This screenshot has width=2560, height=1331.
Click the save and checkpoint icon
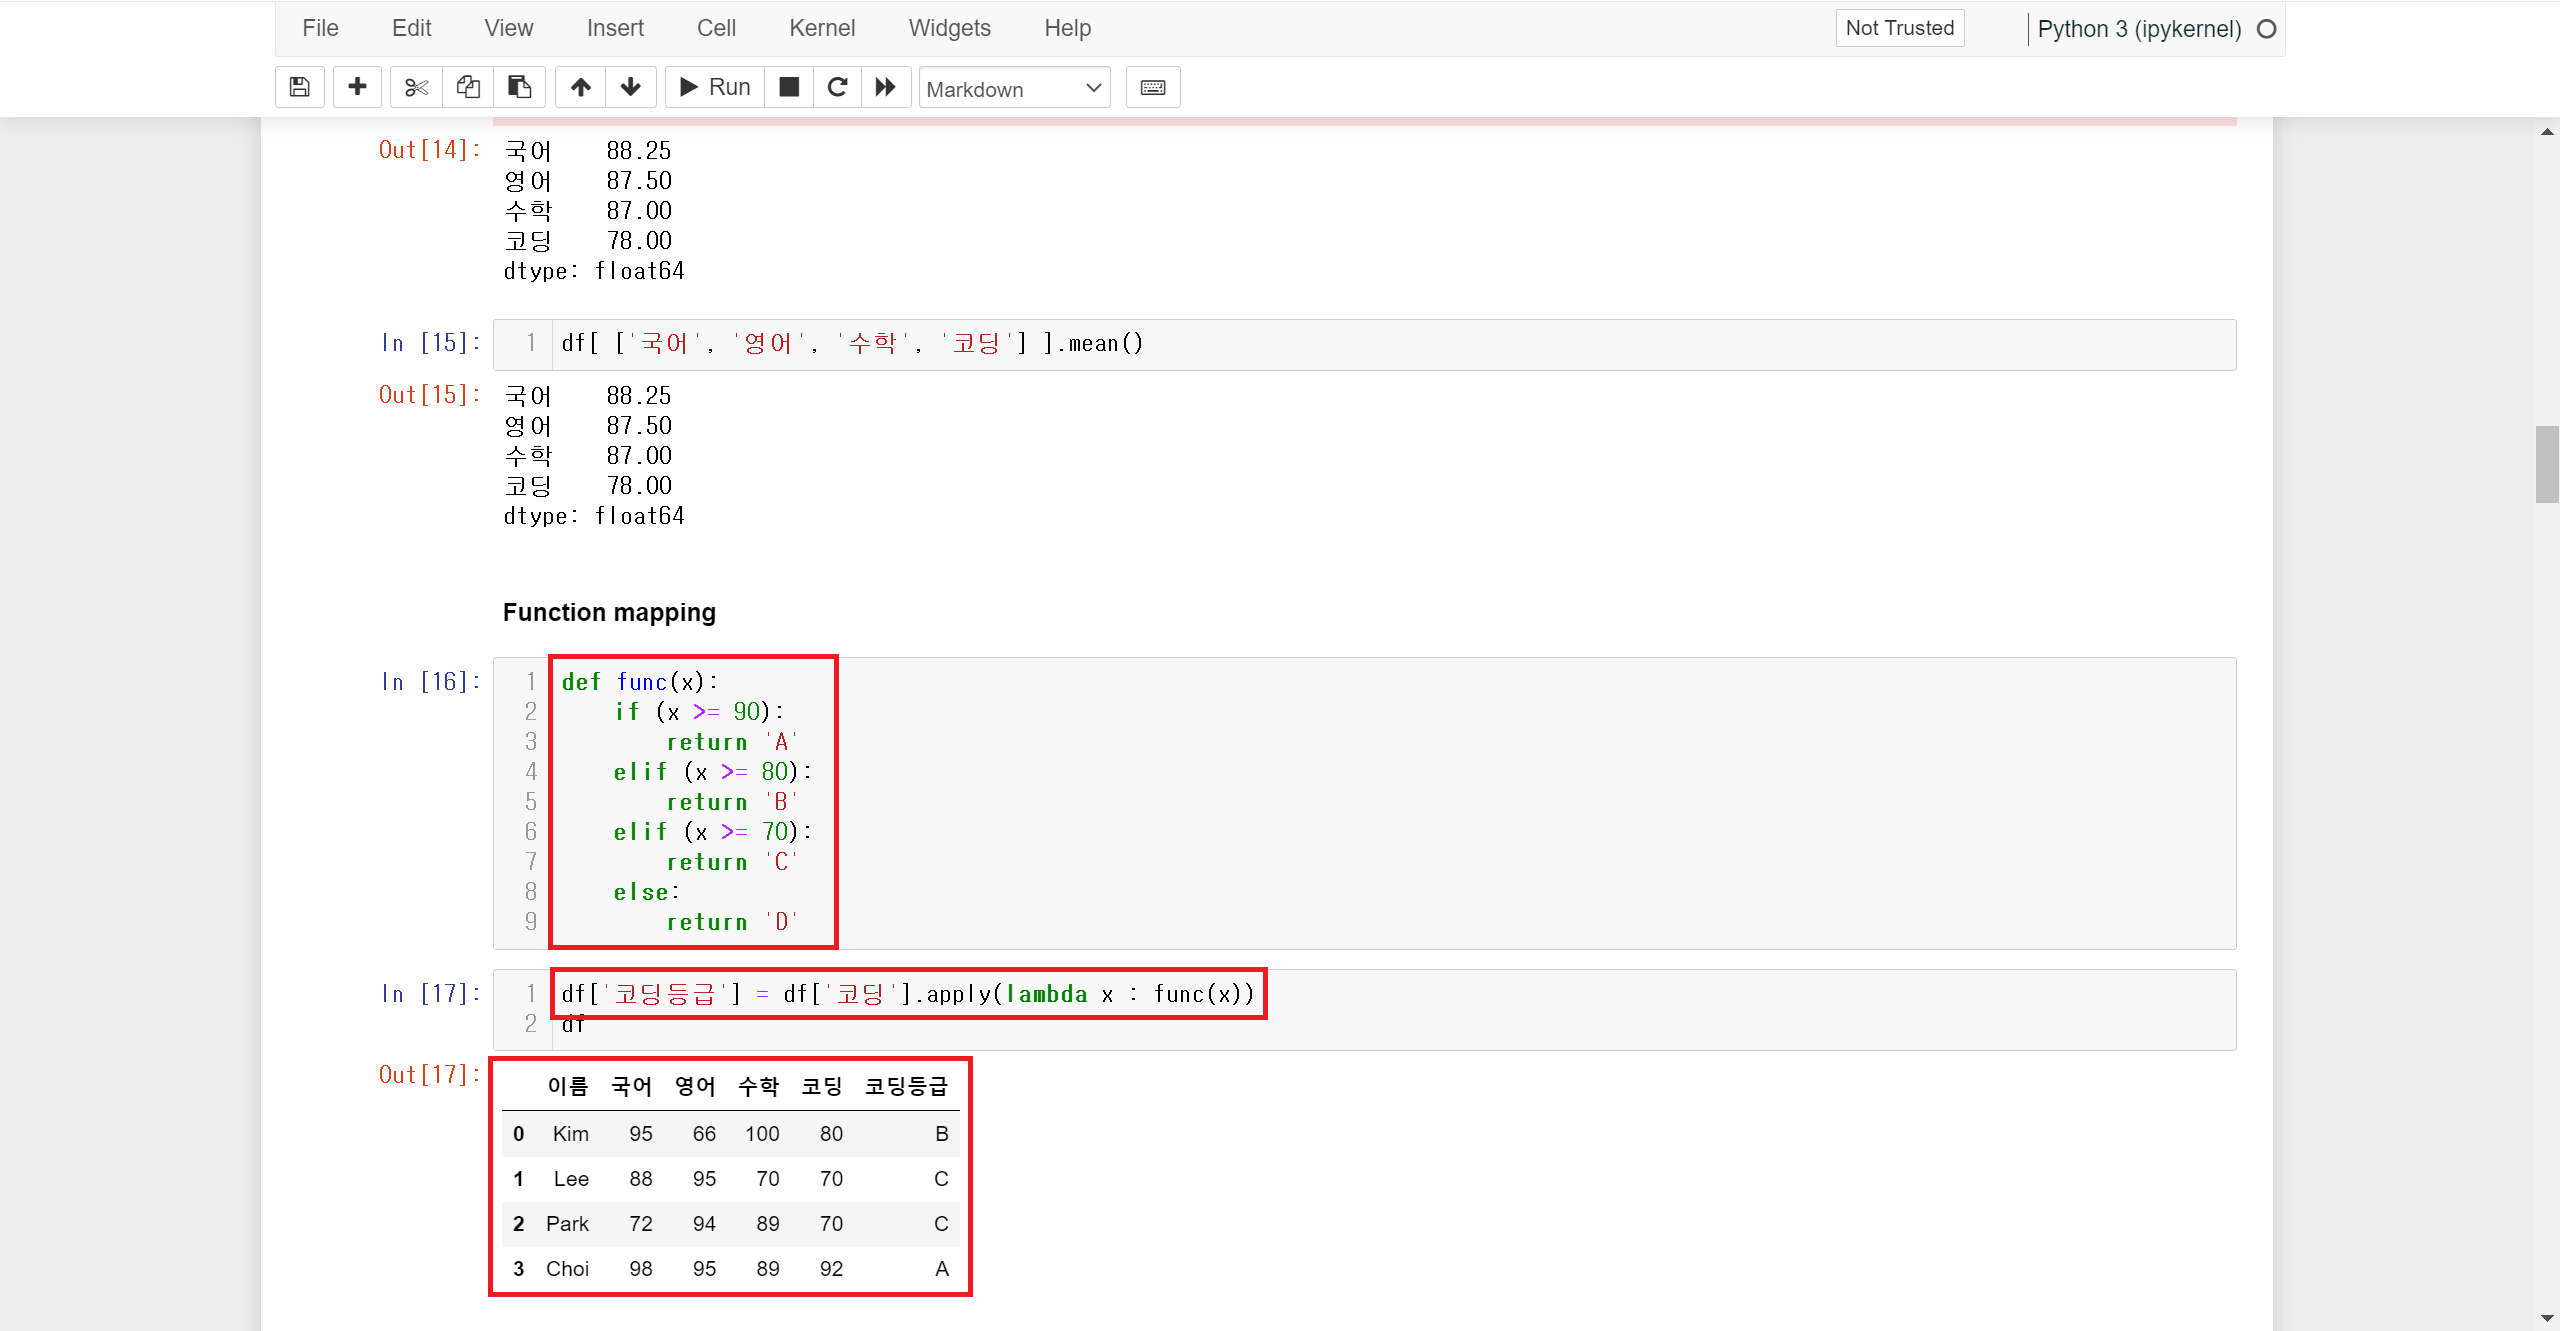tap(299, 87)
